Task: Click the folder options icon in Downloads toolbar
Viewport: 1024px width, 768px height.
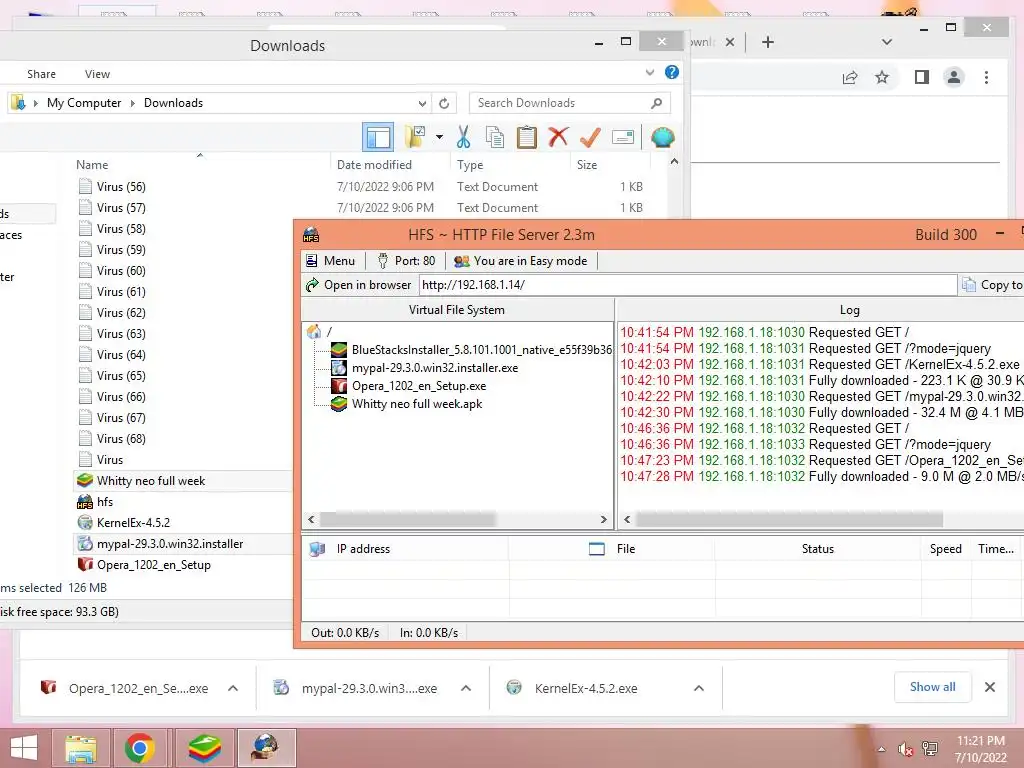Action: [415, 137]
